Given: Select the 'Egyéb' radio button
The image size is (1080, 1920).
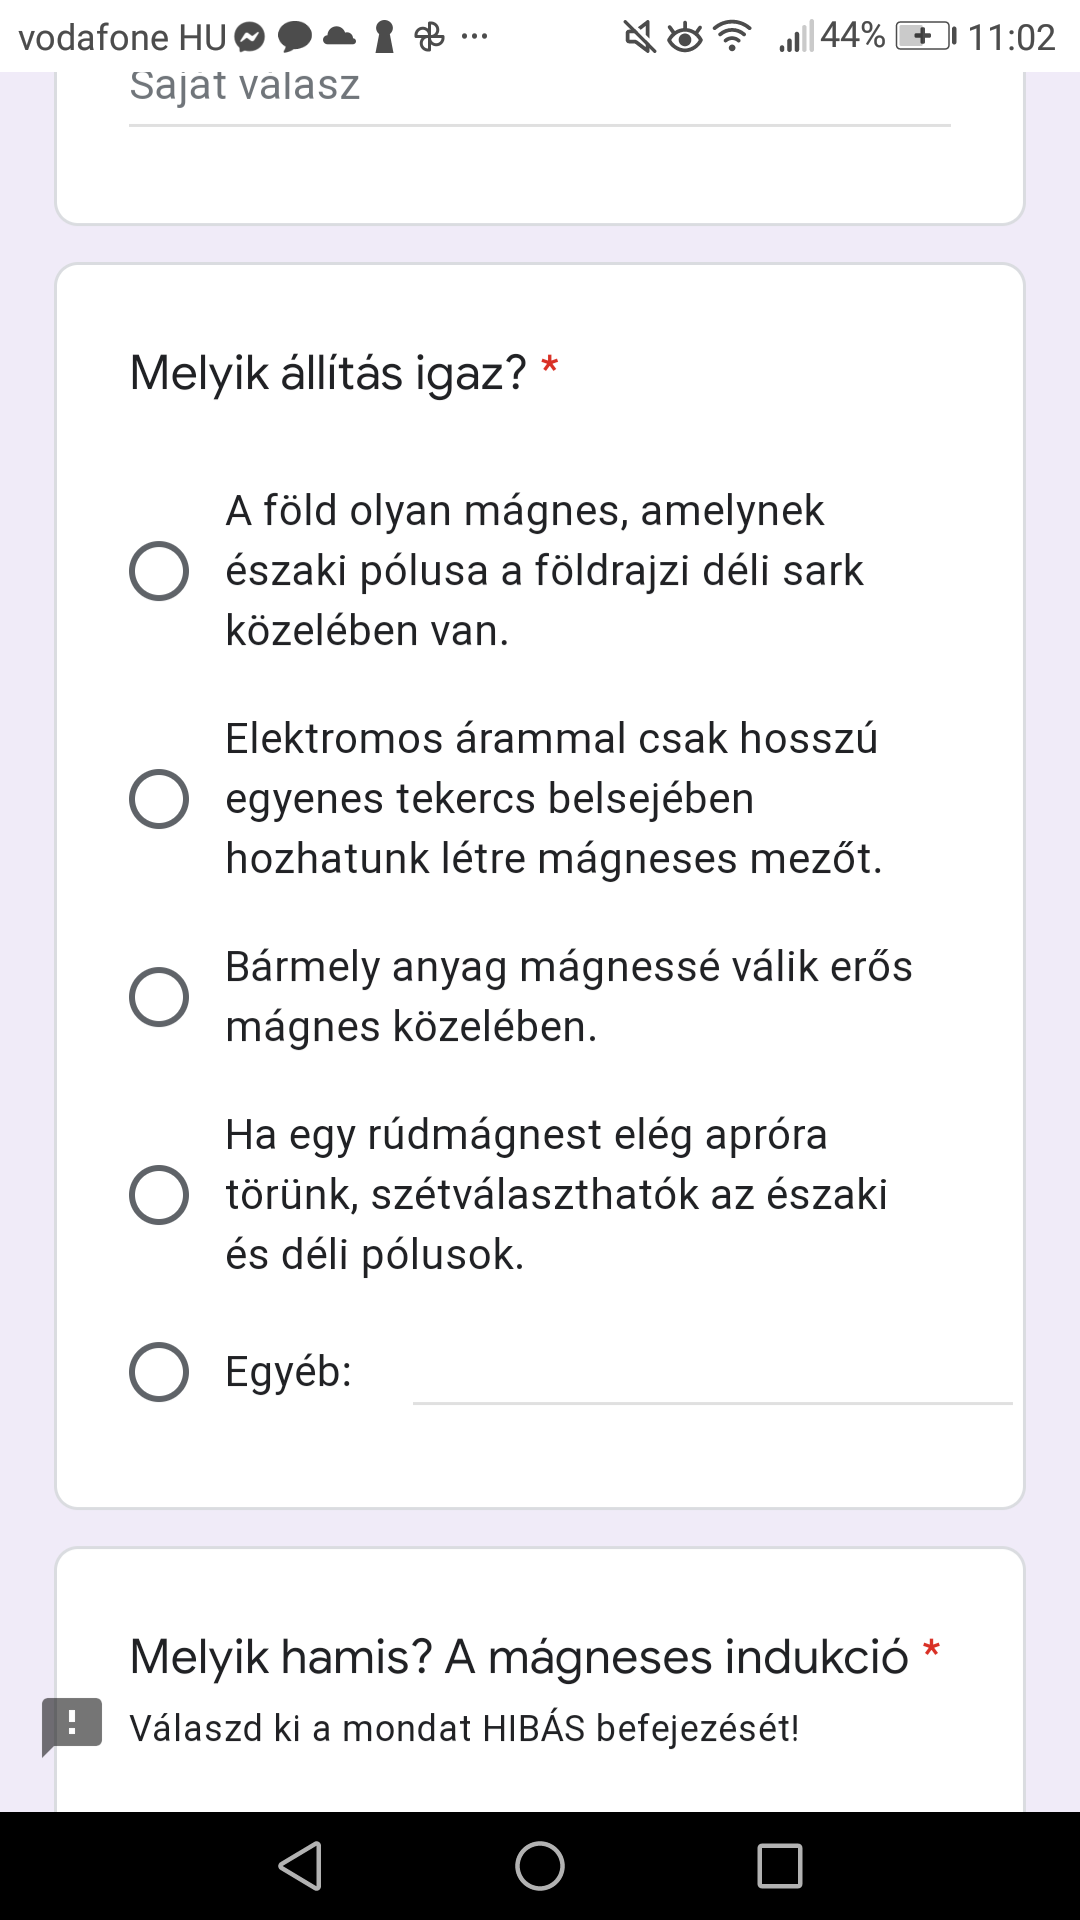Looking at the screenshot, I should [x=159, y=1372].
